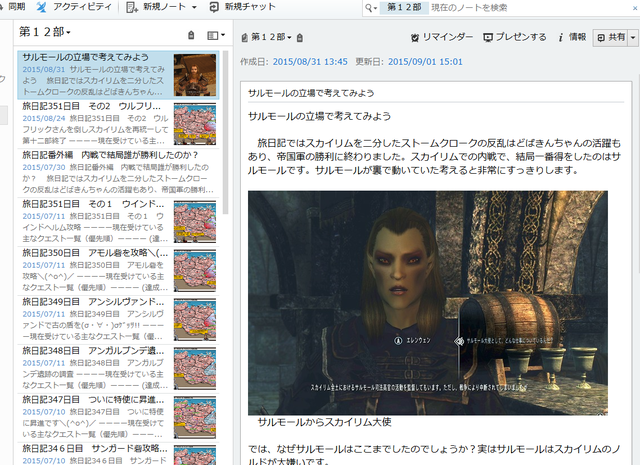Click the lock icon beside note notebook name
This screenshot has height=465, width=640.
[300, 38]
